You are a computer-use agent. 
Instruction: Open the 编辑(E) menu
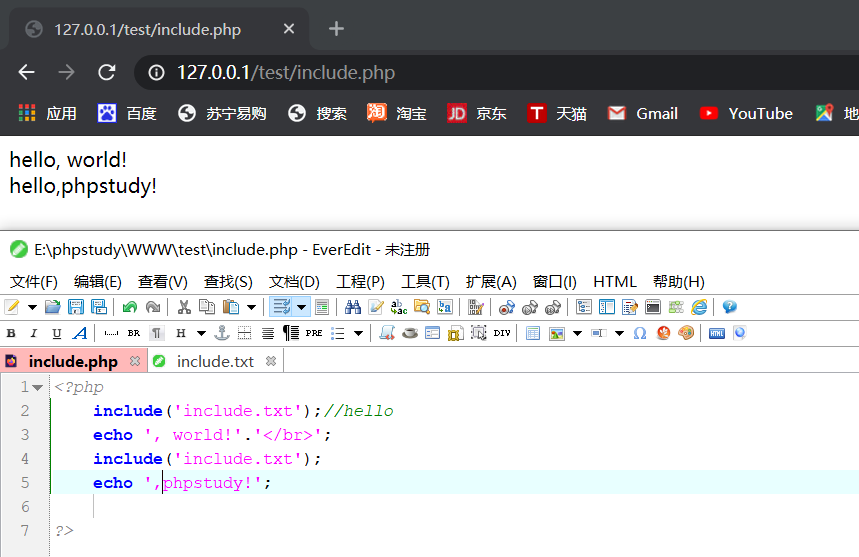point(98,282)
